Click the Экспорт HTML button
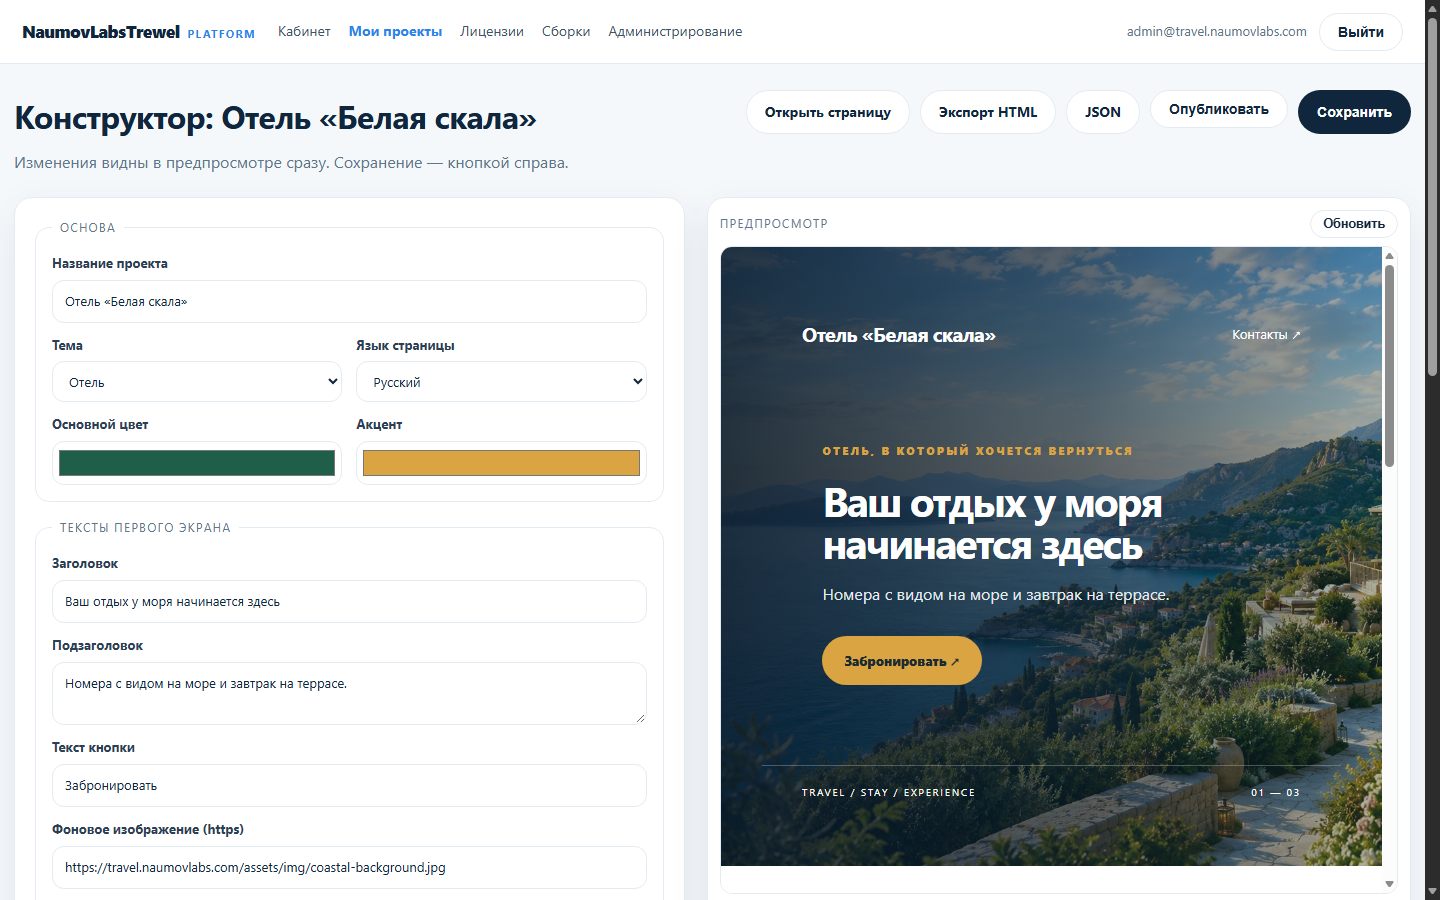The width and height of the screenshot is (1440, 900). point(988,112)
